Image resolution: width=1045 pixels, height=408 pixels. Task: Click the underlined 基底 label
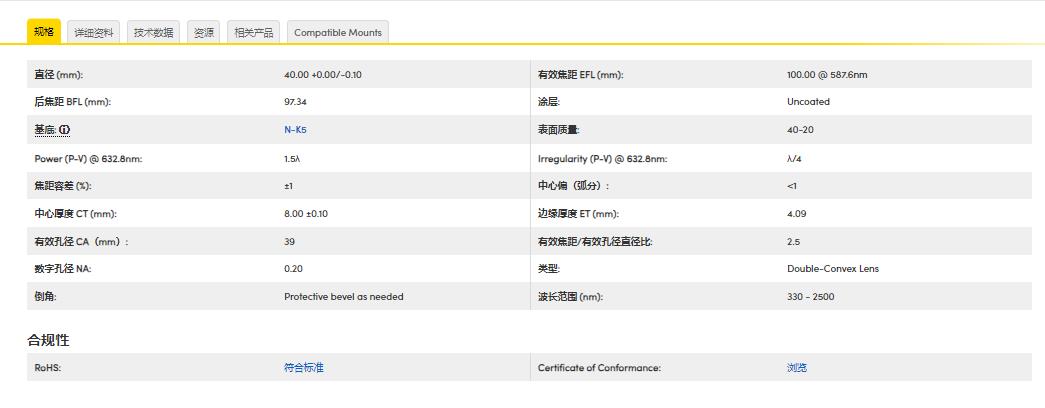coord(44,130)
